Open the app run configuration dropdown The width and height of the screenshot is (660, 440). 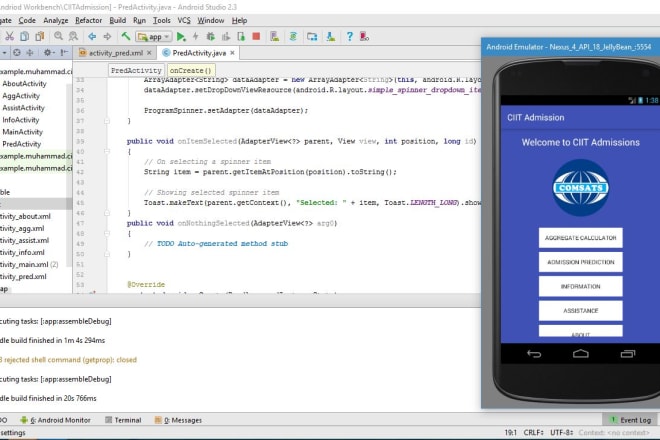[x=154, y=37]
